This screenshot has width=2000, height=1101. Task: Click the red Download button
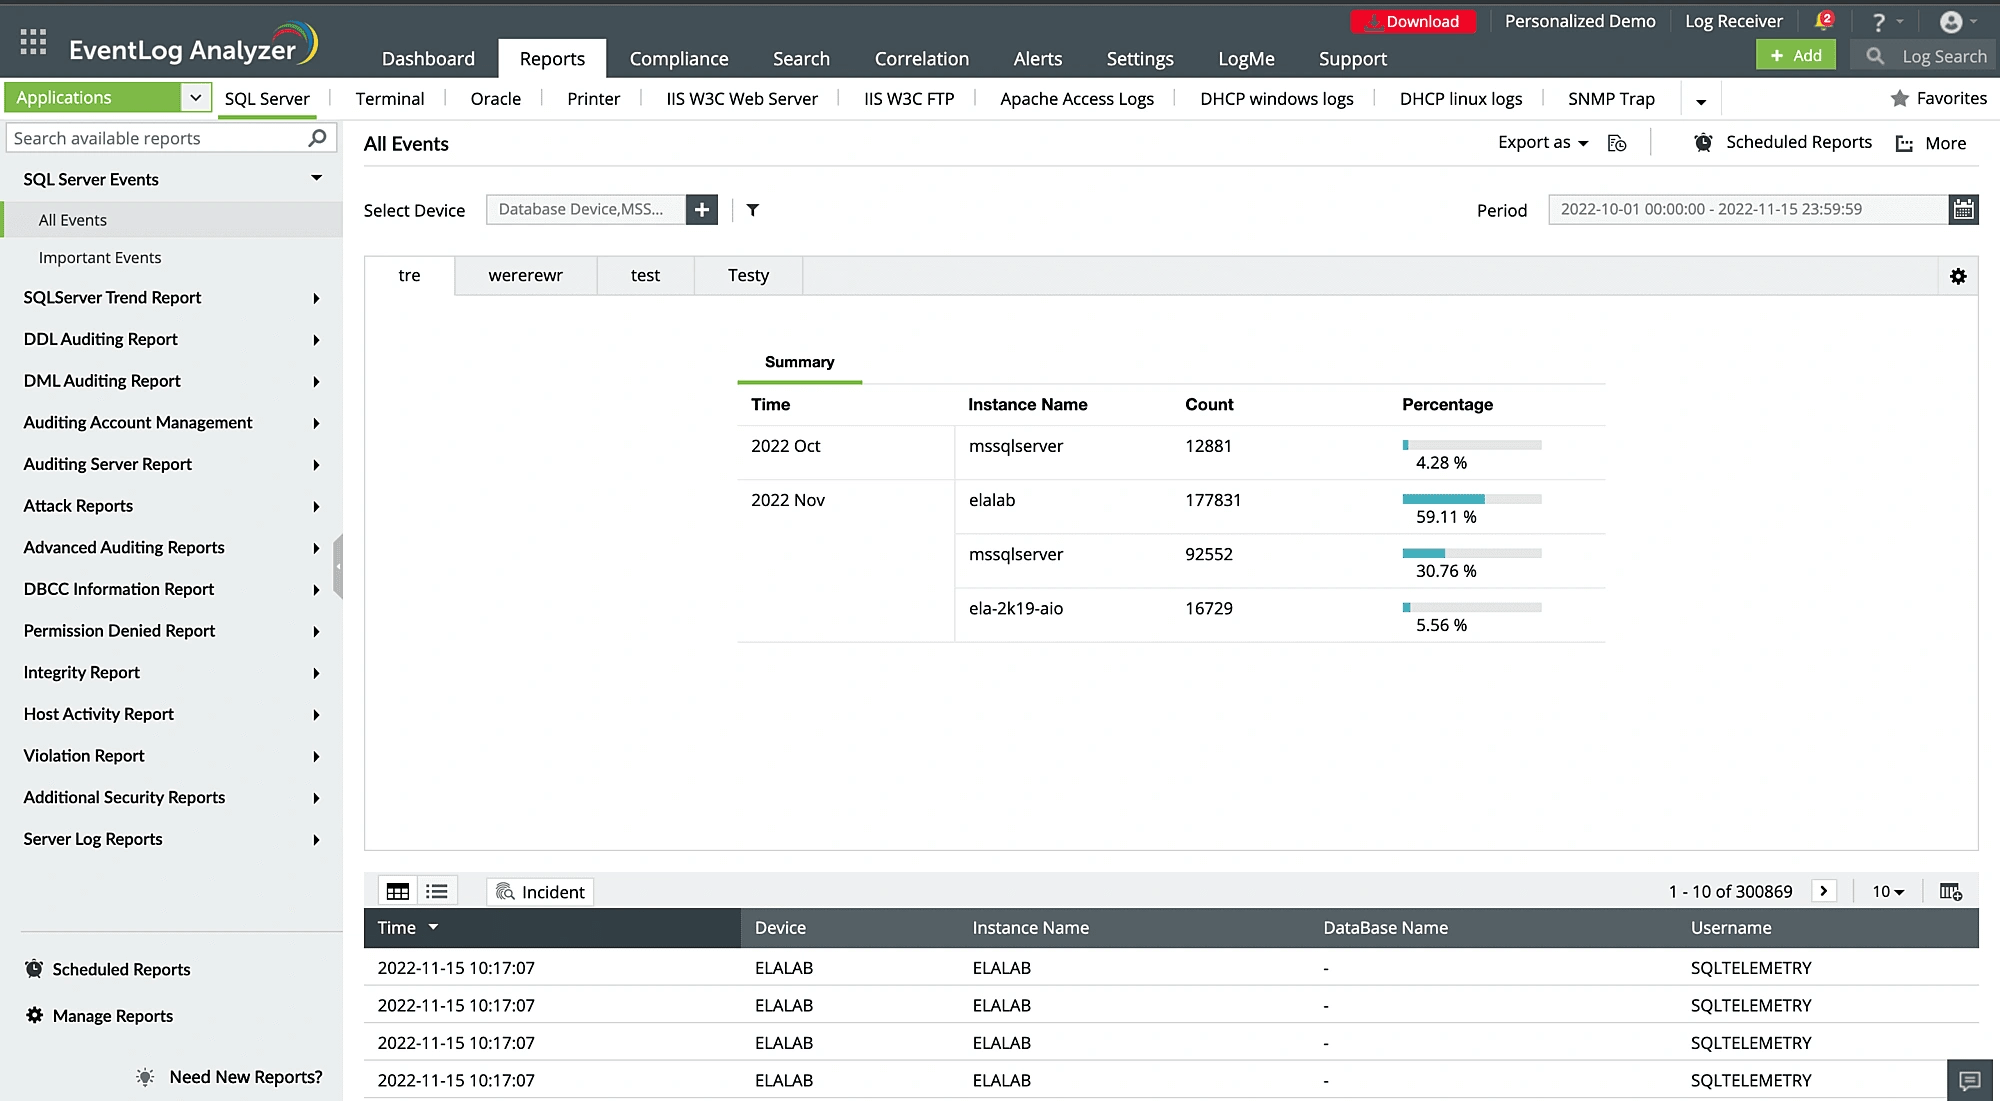1413,21
